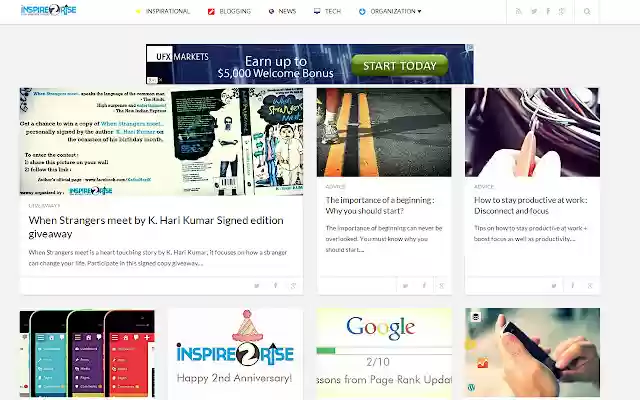Open the Google Plus icon in header
This screenshot has height=400, width=640.
[562, 11]
